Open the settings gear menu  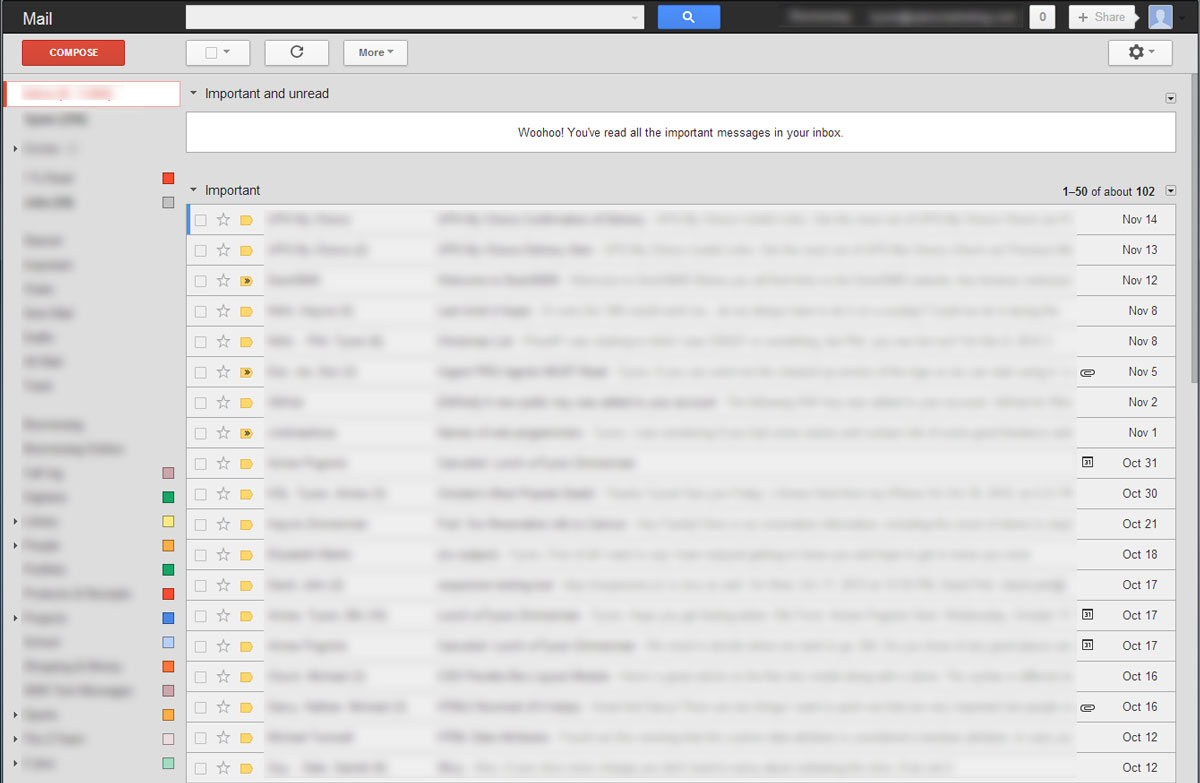click(x=1140, y=52)
